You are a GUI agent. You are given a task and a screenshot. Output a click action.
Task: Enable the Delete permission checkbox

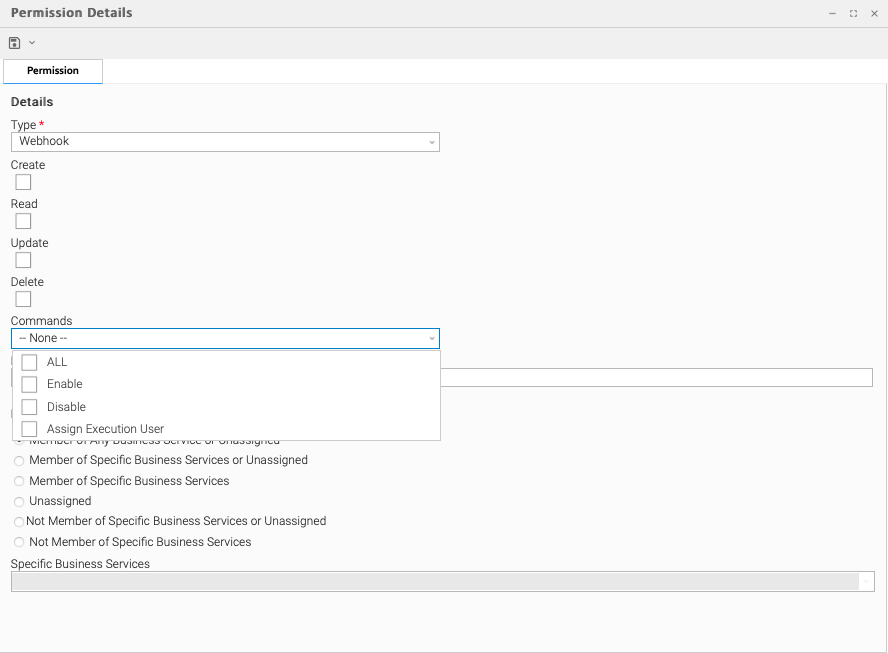(23, 299)
